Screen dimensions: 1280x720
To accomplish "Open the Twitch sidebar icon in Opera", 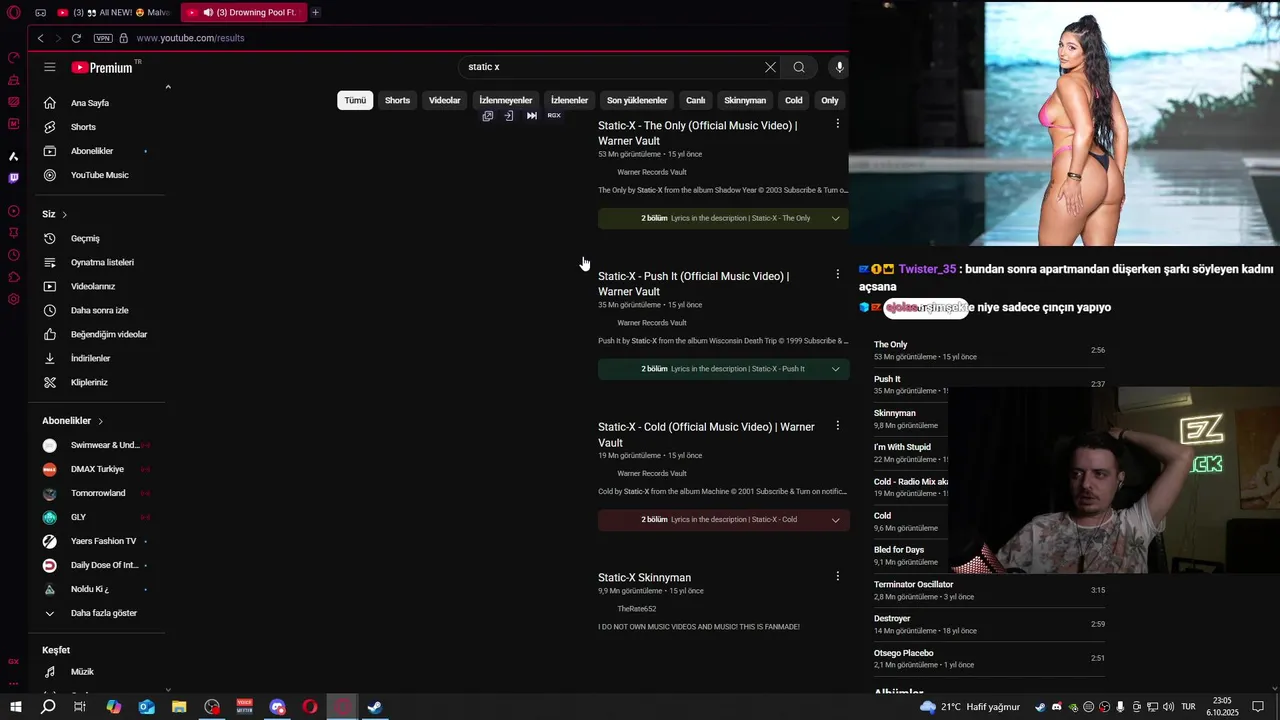I will pos(13,178).
